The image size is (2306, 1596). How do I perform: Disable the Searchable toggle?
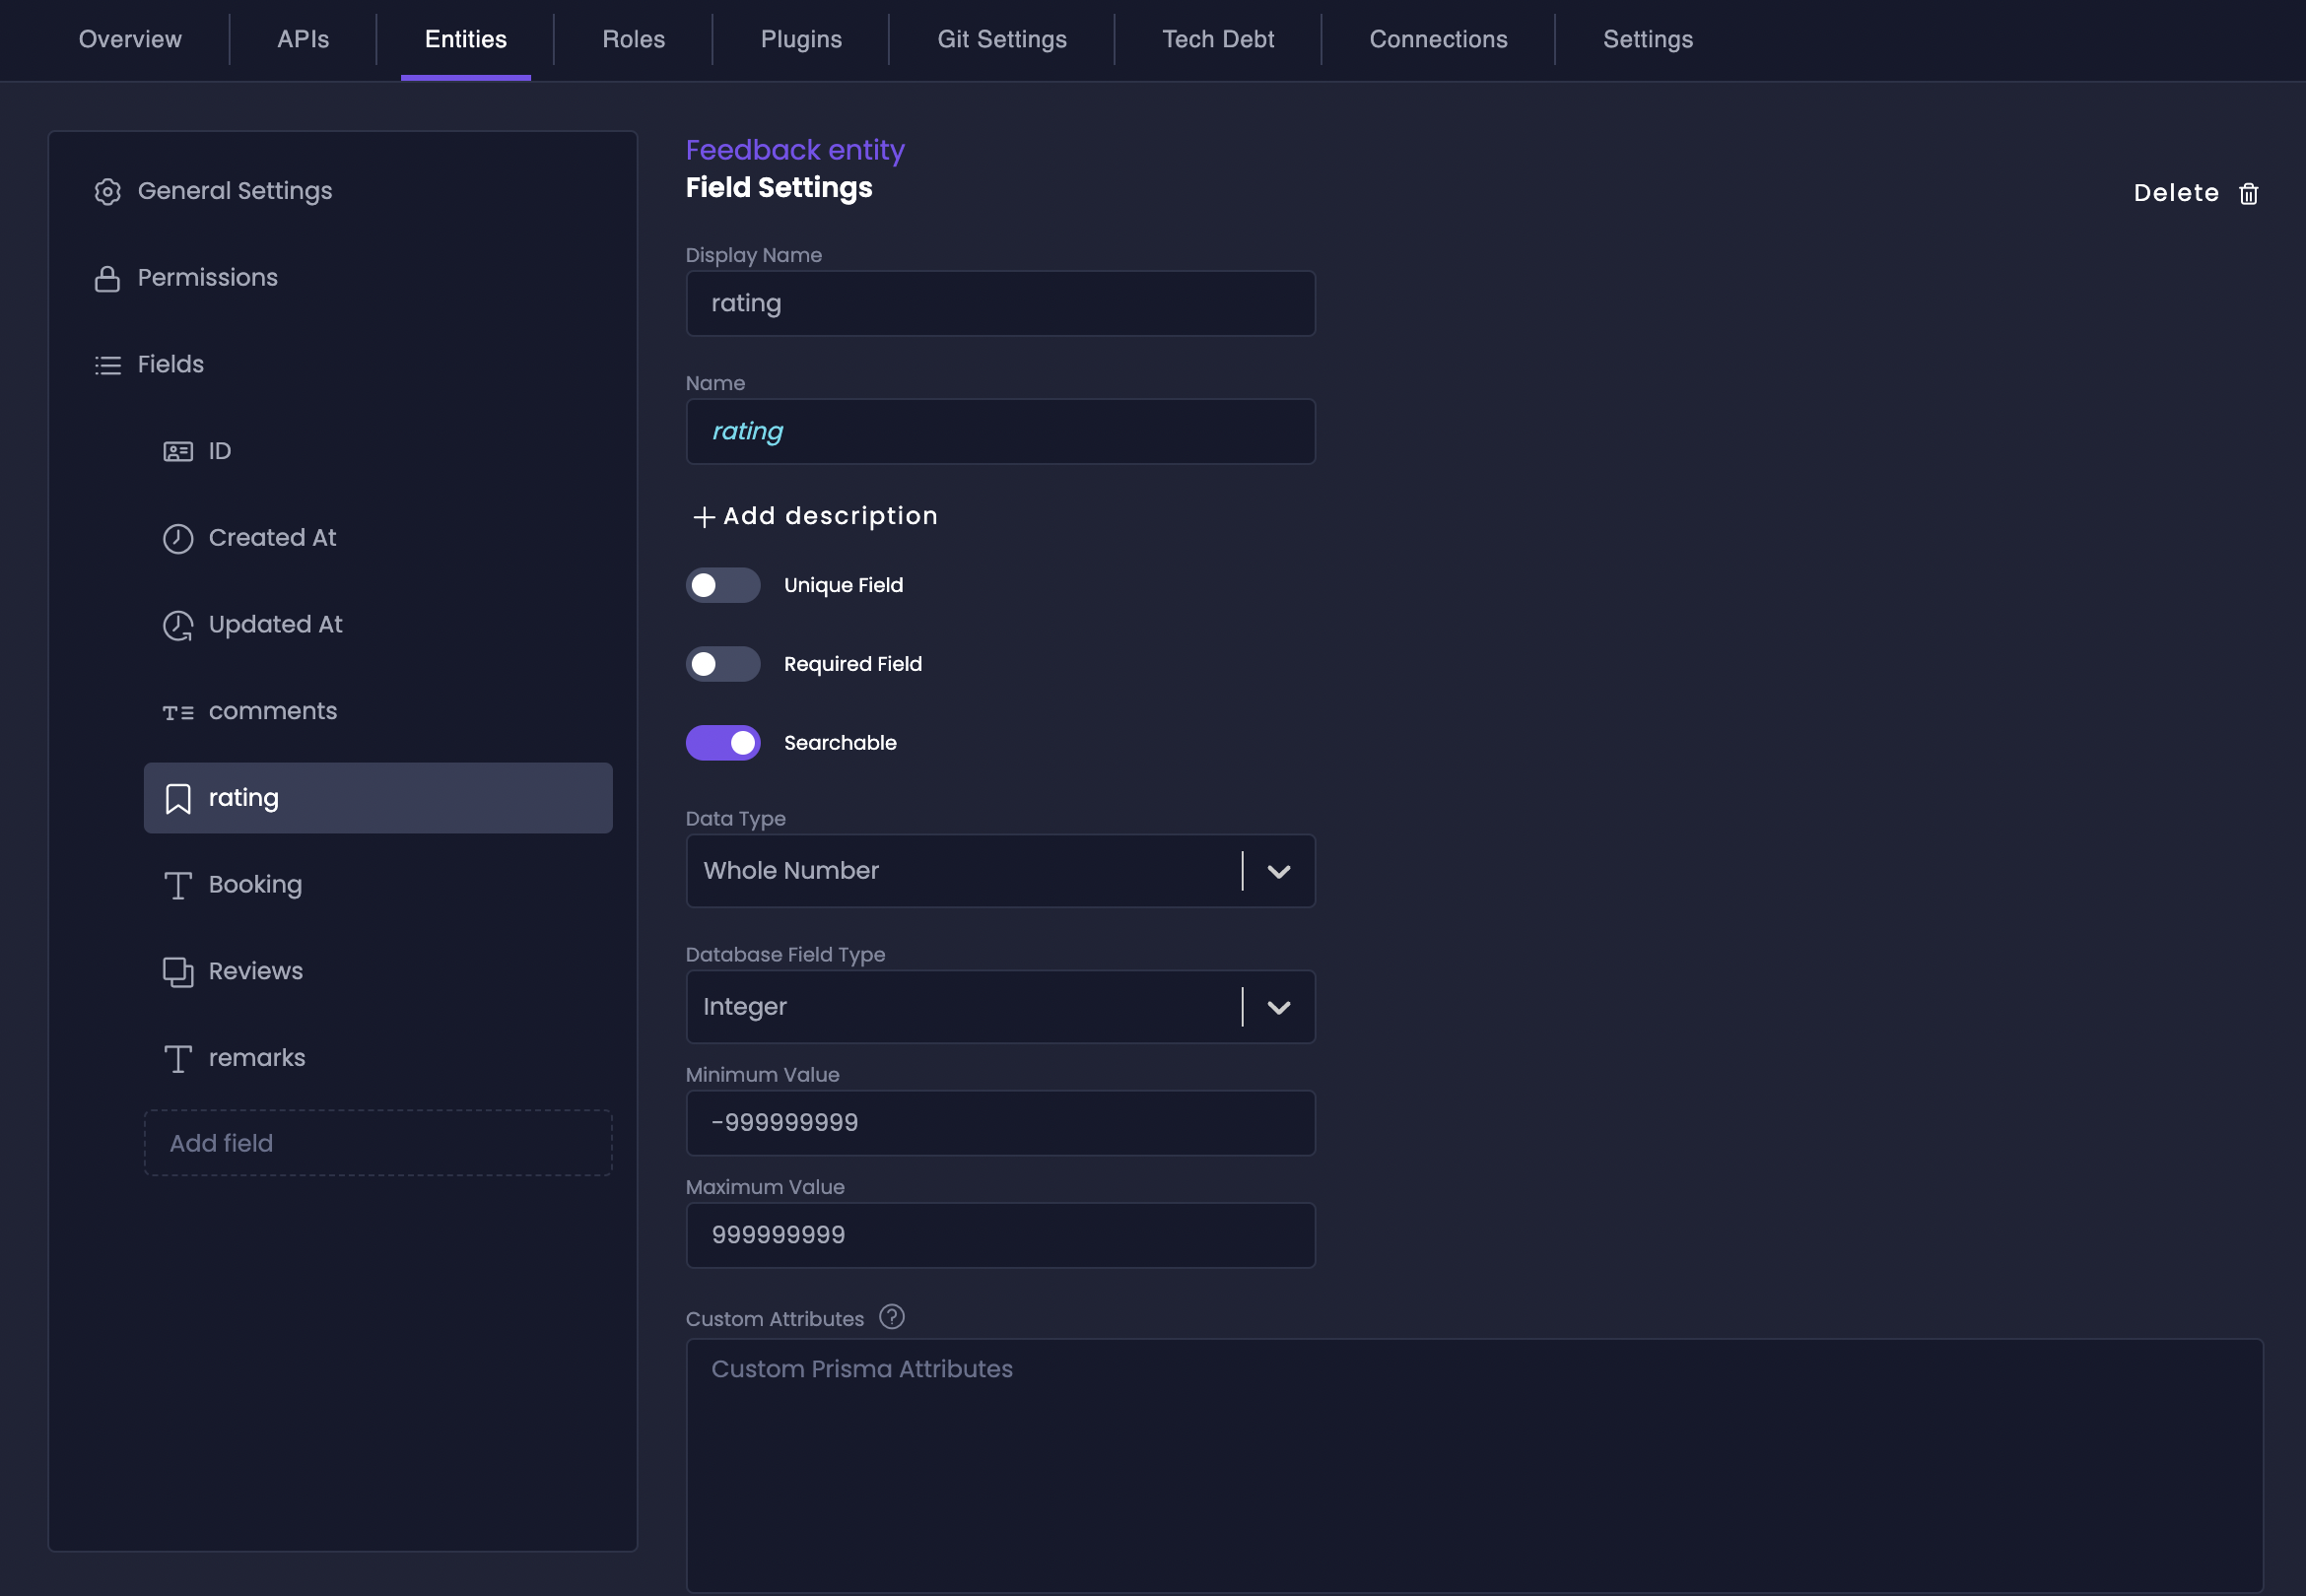[x=722, y=743]
